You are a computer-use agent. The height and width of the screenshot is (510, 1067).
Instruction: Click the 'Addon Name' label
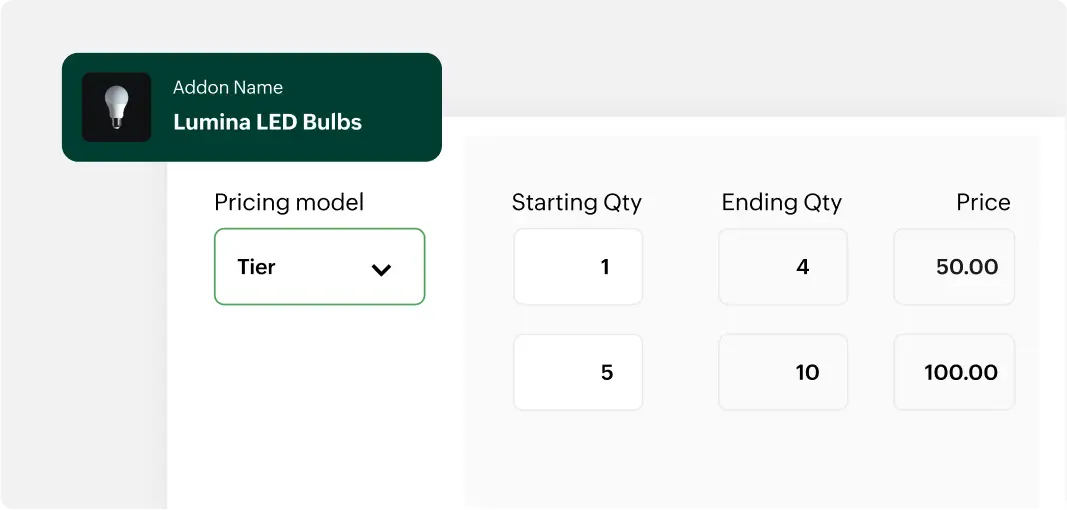pyautogui.click(x=227, y=88)
